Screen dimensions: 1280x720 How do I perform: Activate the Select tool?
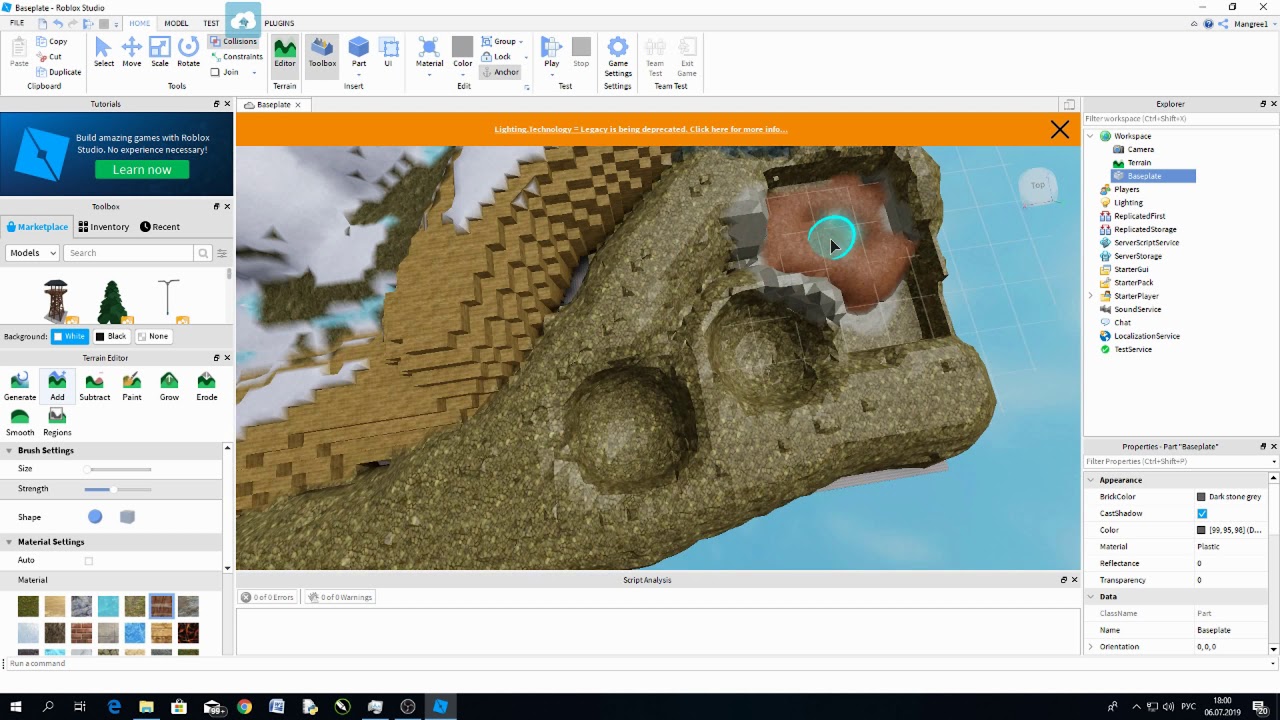point(104,53)
